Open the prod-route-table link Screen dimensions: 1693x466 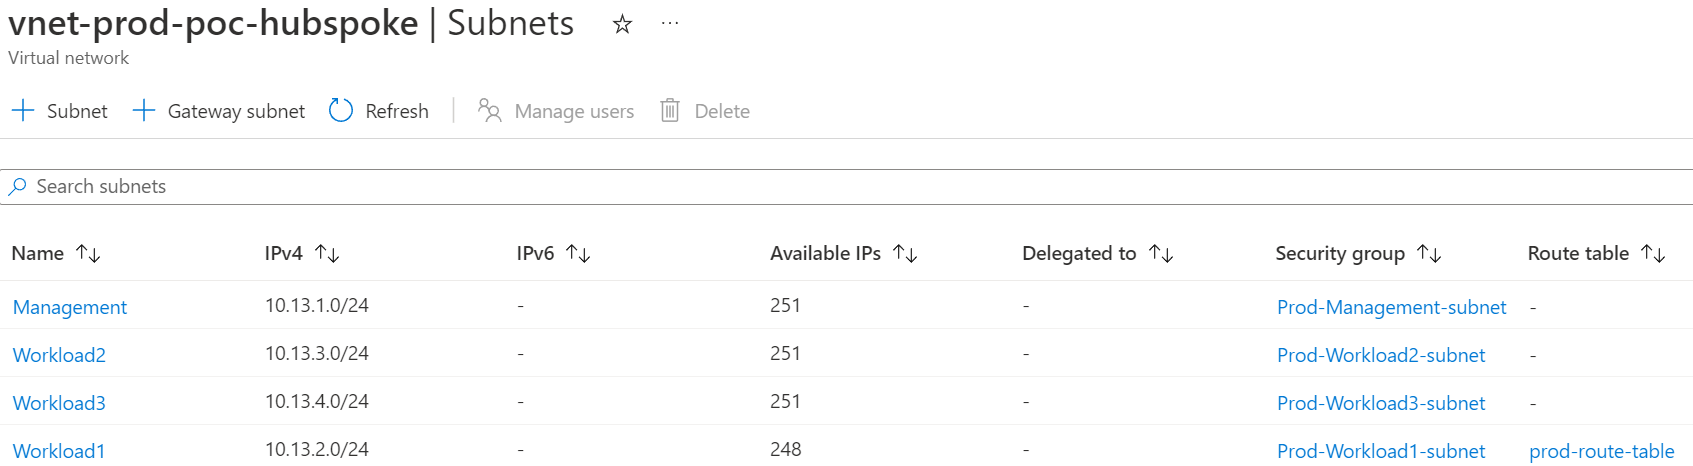1601,451
